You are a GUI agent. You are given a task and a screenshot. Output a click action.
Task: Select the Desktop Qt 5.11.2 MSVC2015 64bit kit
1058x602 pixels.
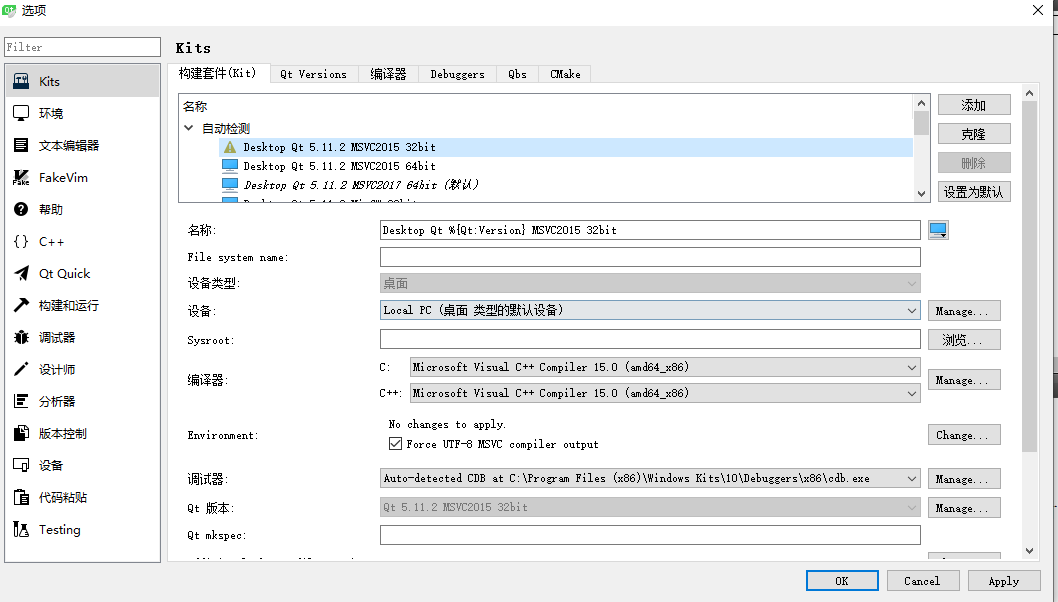click(x=337, y=166)
